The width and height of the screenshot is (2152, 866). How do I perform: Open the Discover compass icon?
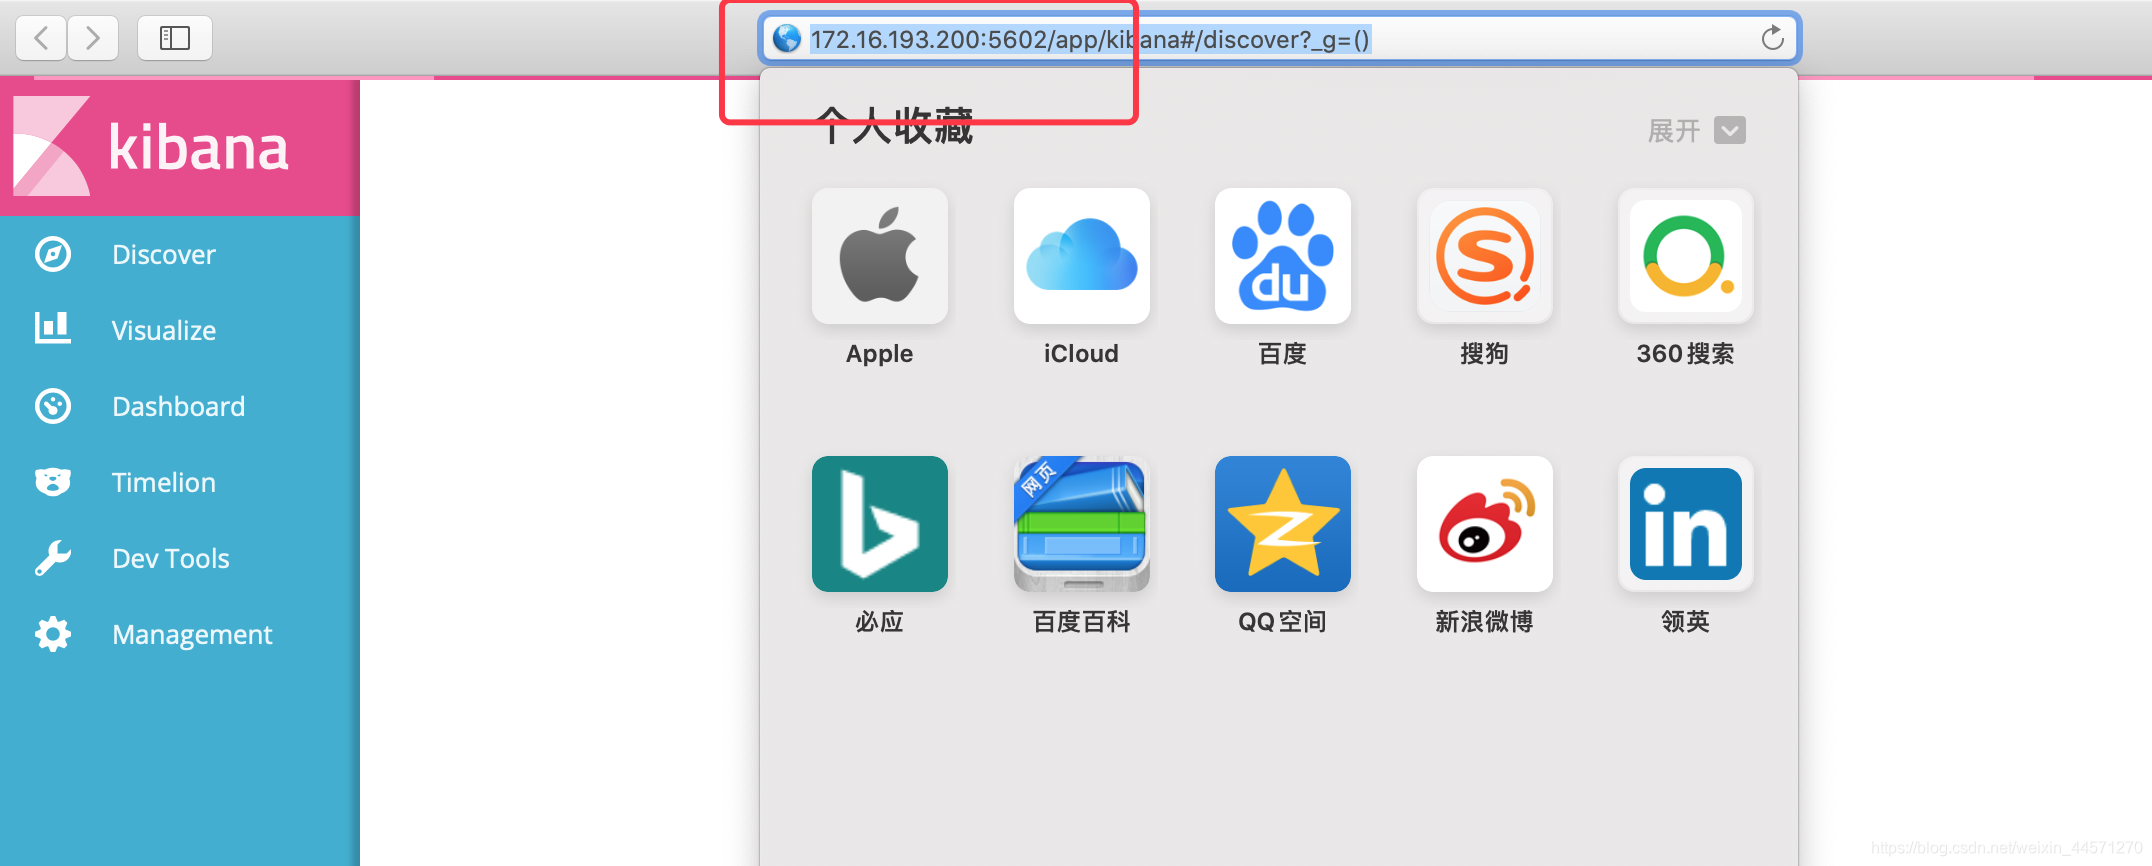tap(53, 254)
